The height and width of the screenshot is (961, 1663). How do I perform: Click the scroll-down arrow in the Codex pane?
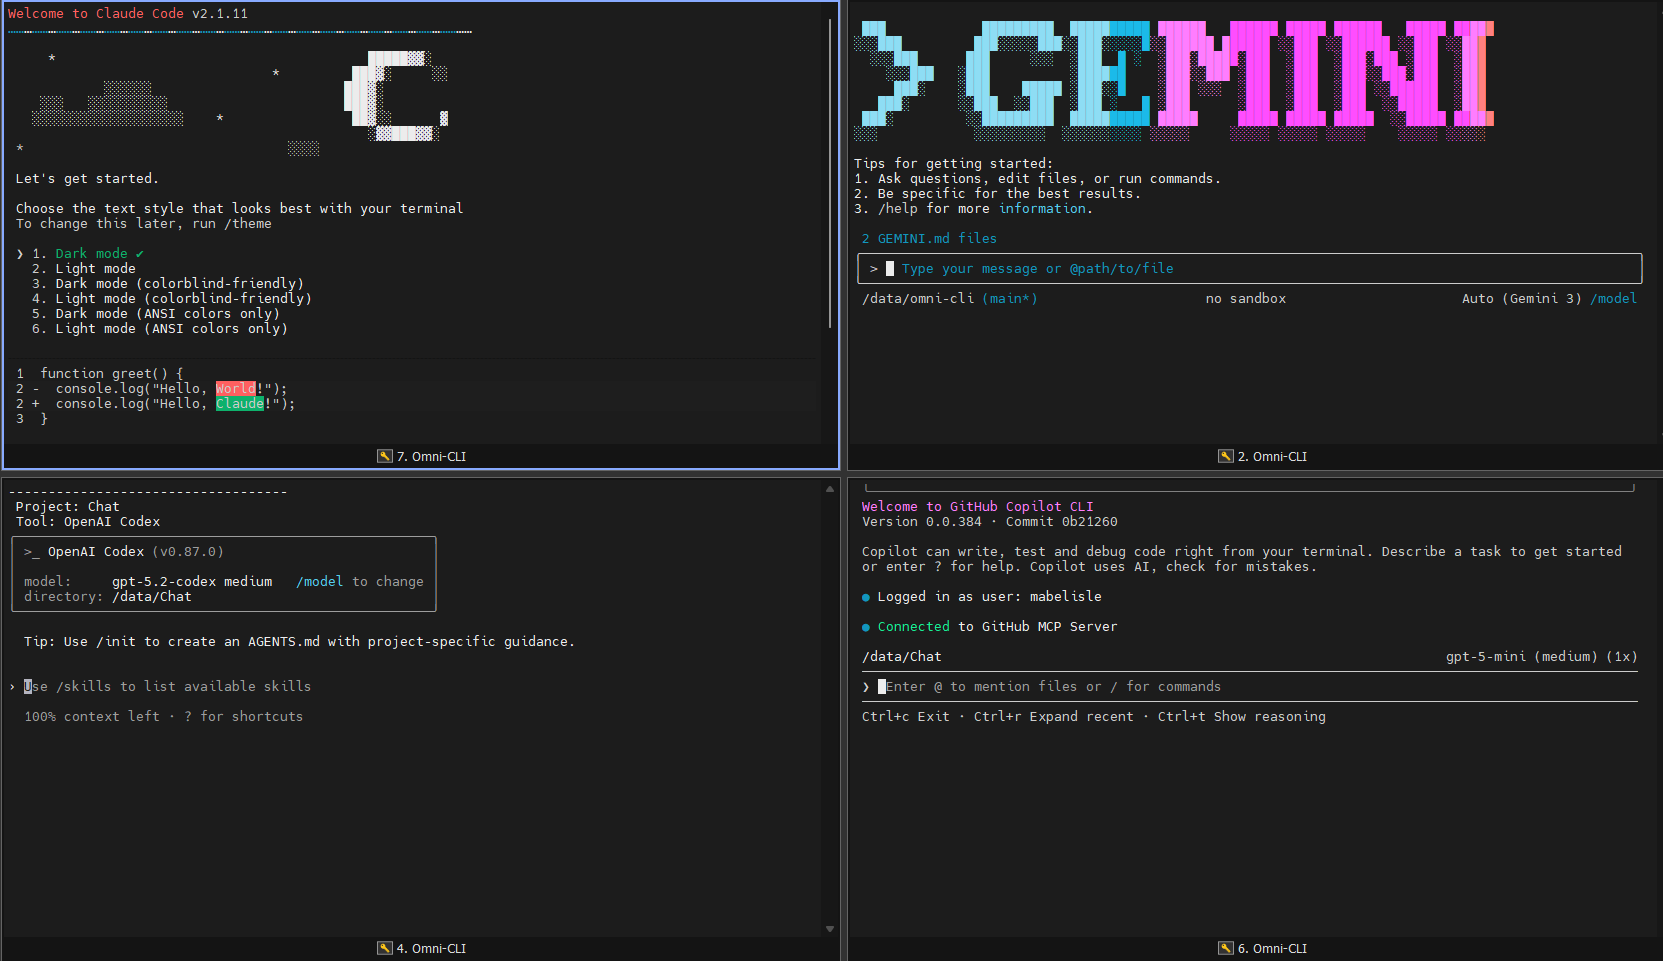pos(830,929)
